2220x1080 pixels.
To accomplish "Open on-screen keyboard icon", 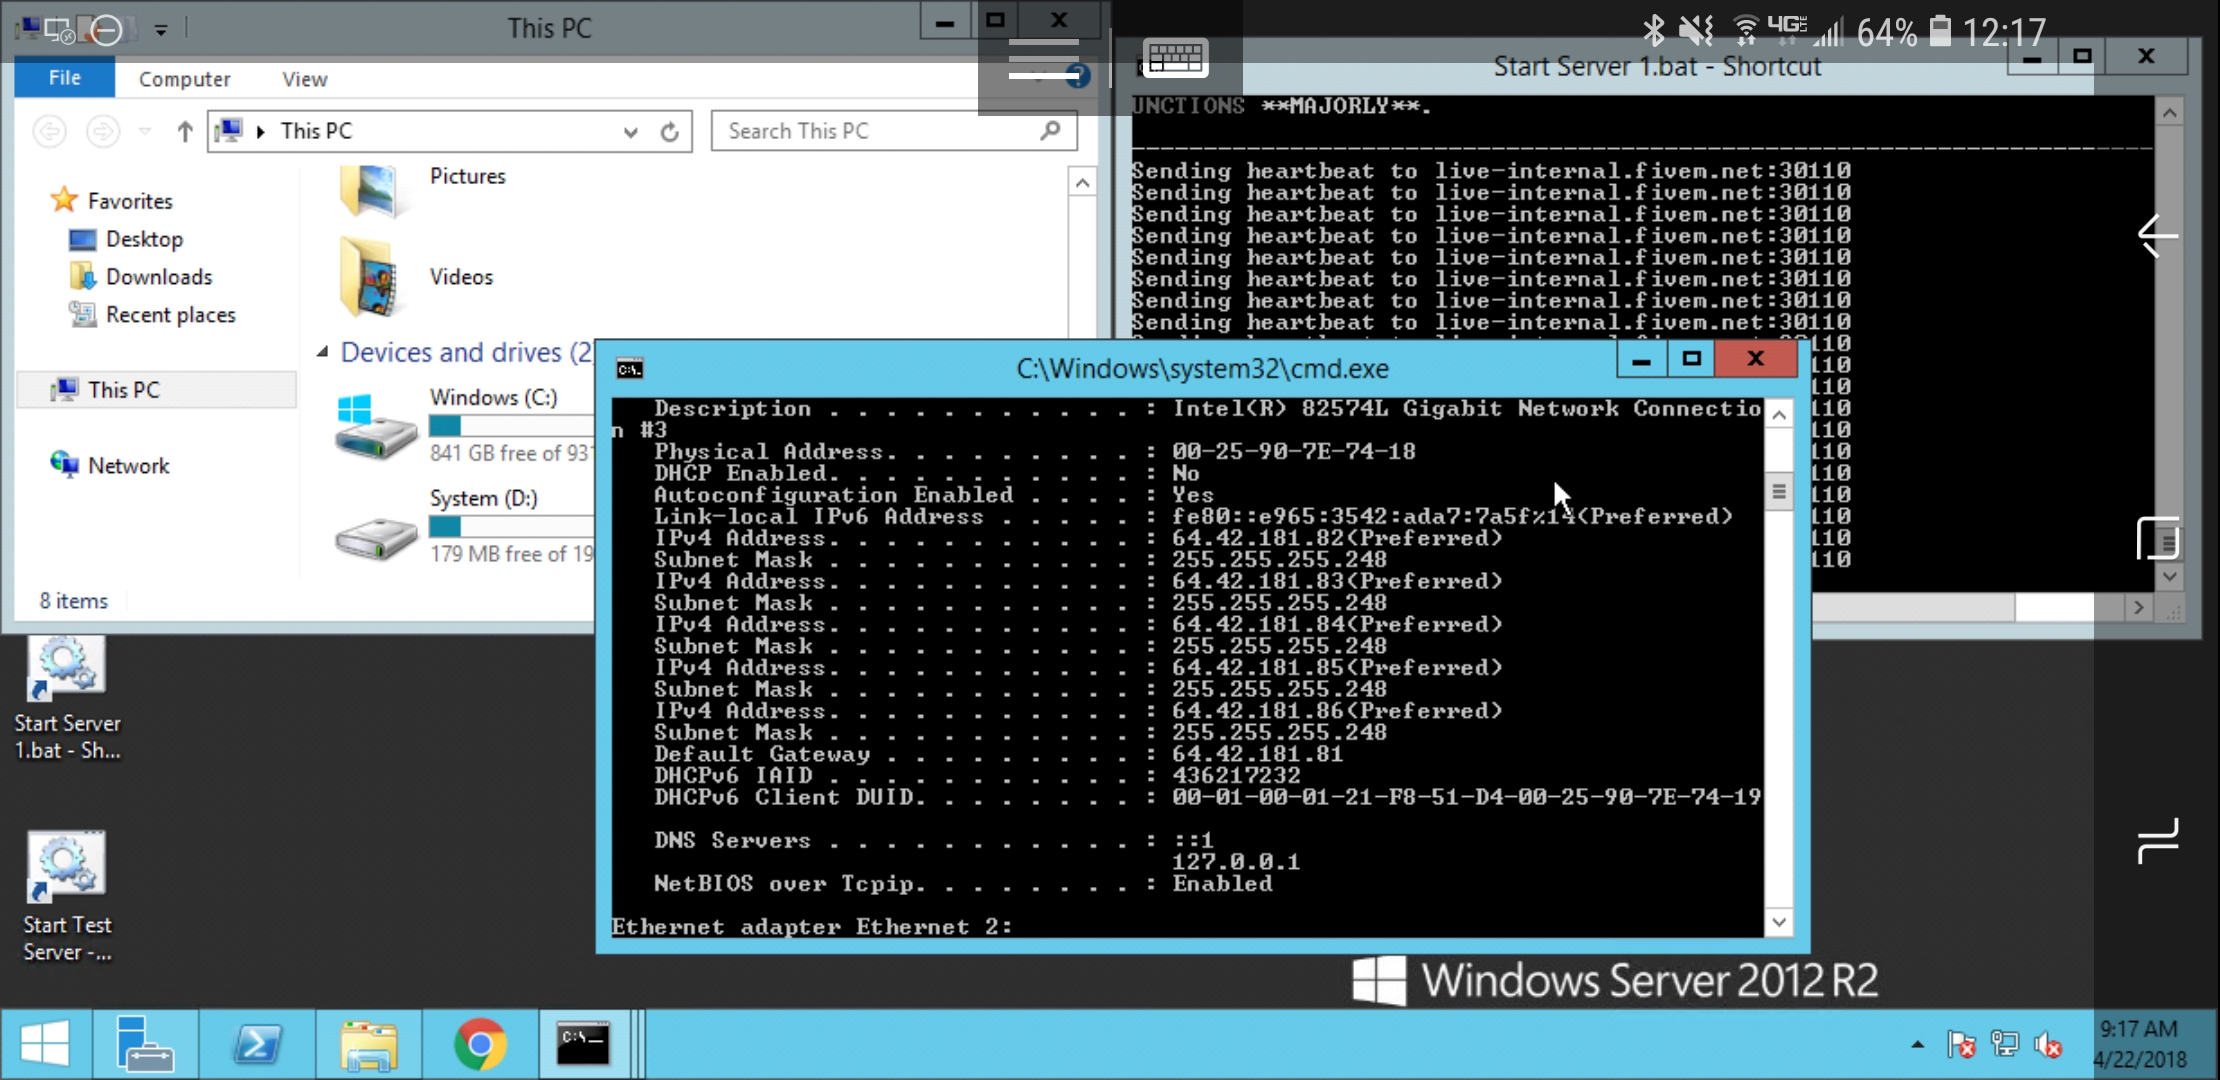I will 1175,59.
